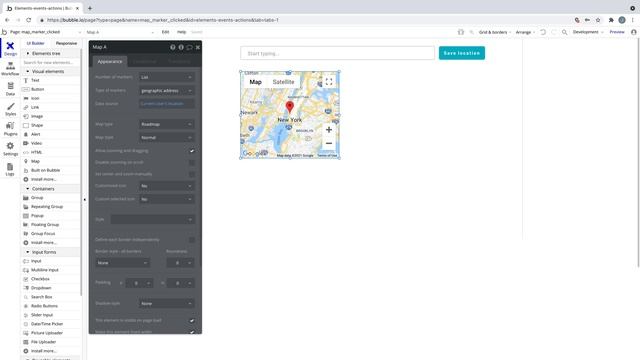This screenshot has height=360, width=640.
Task: Switch to the Workflow section
Action: (10, 69)
